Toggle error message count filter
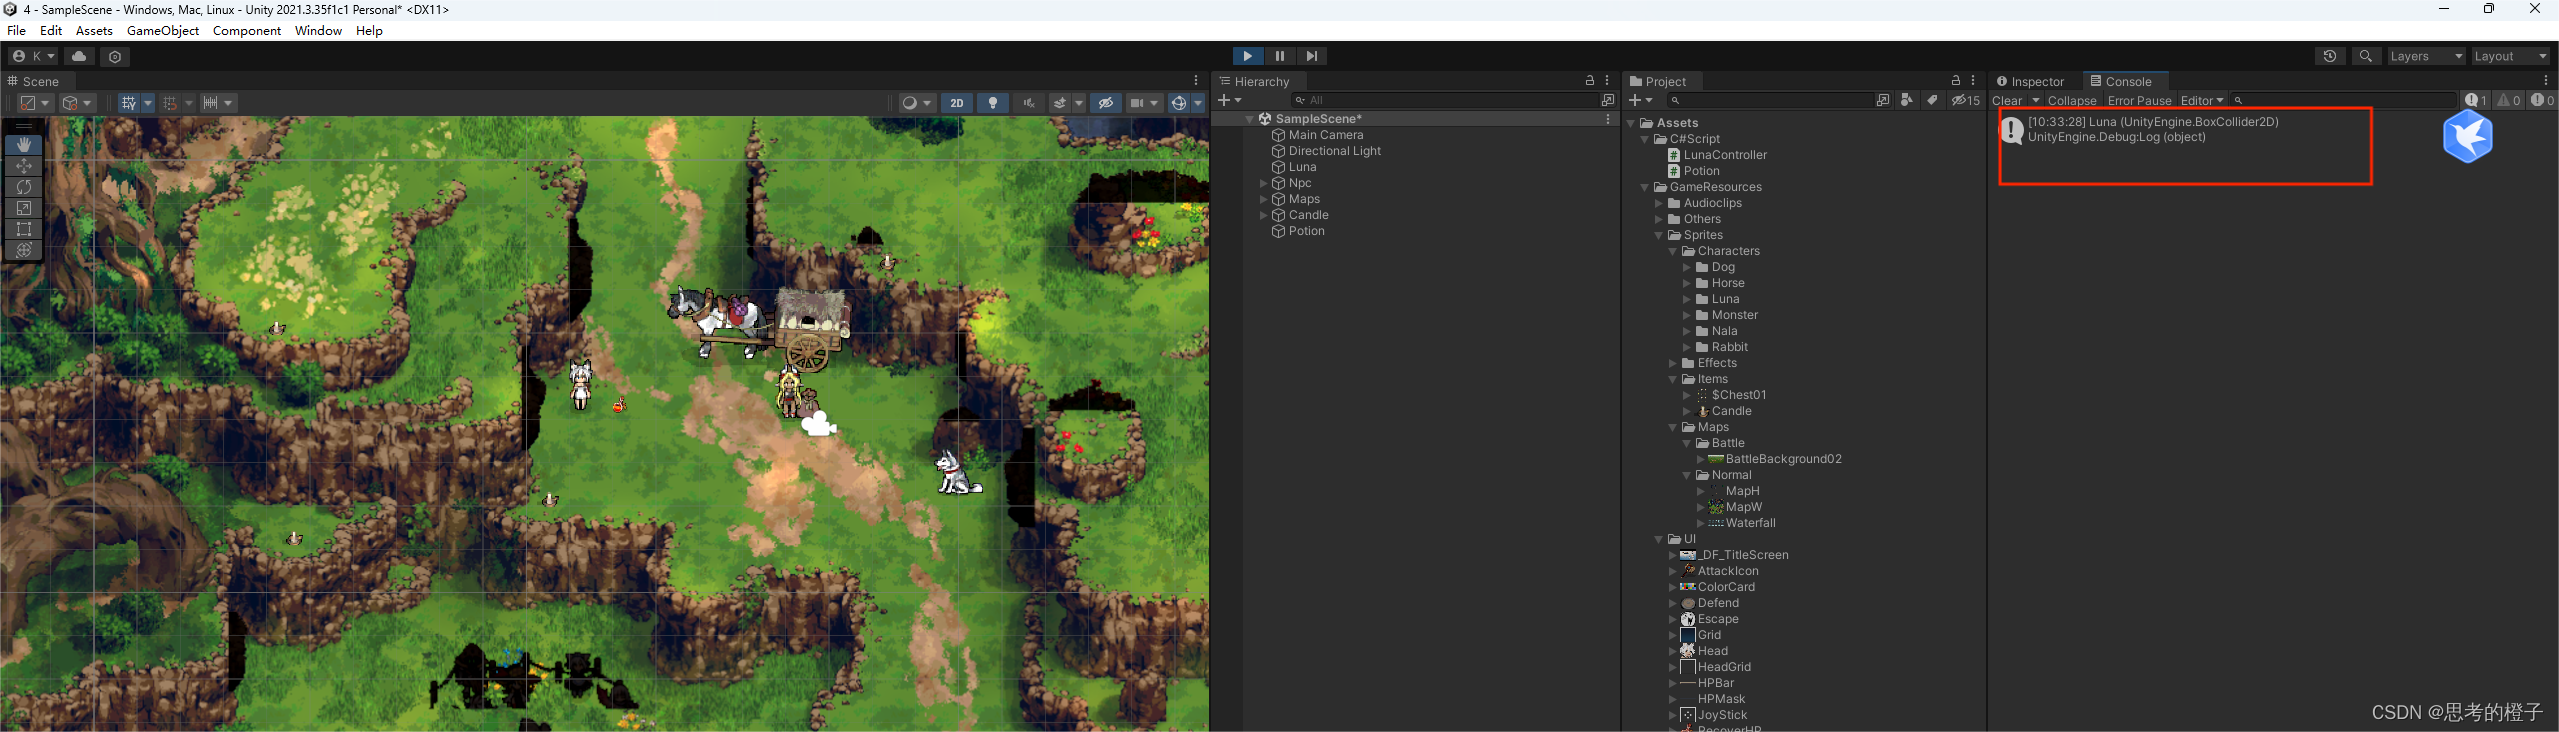The image size is (2559, 732). pos(2541,100)
